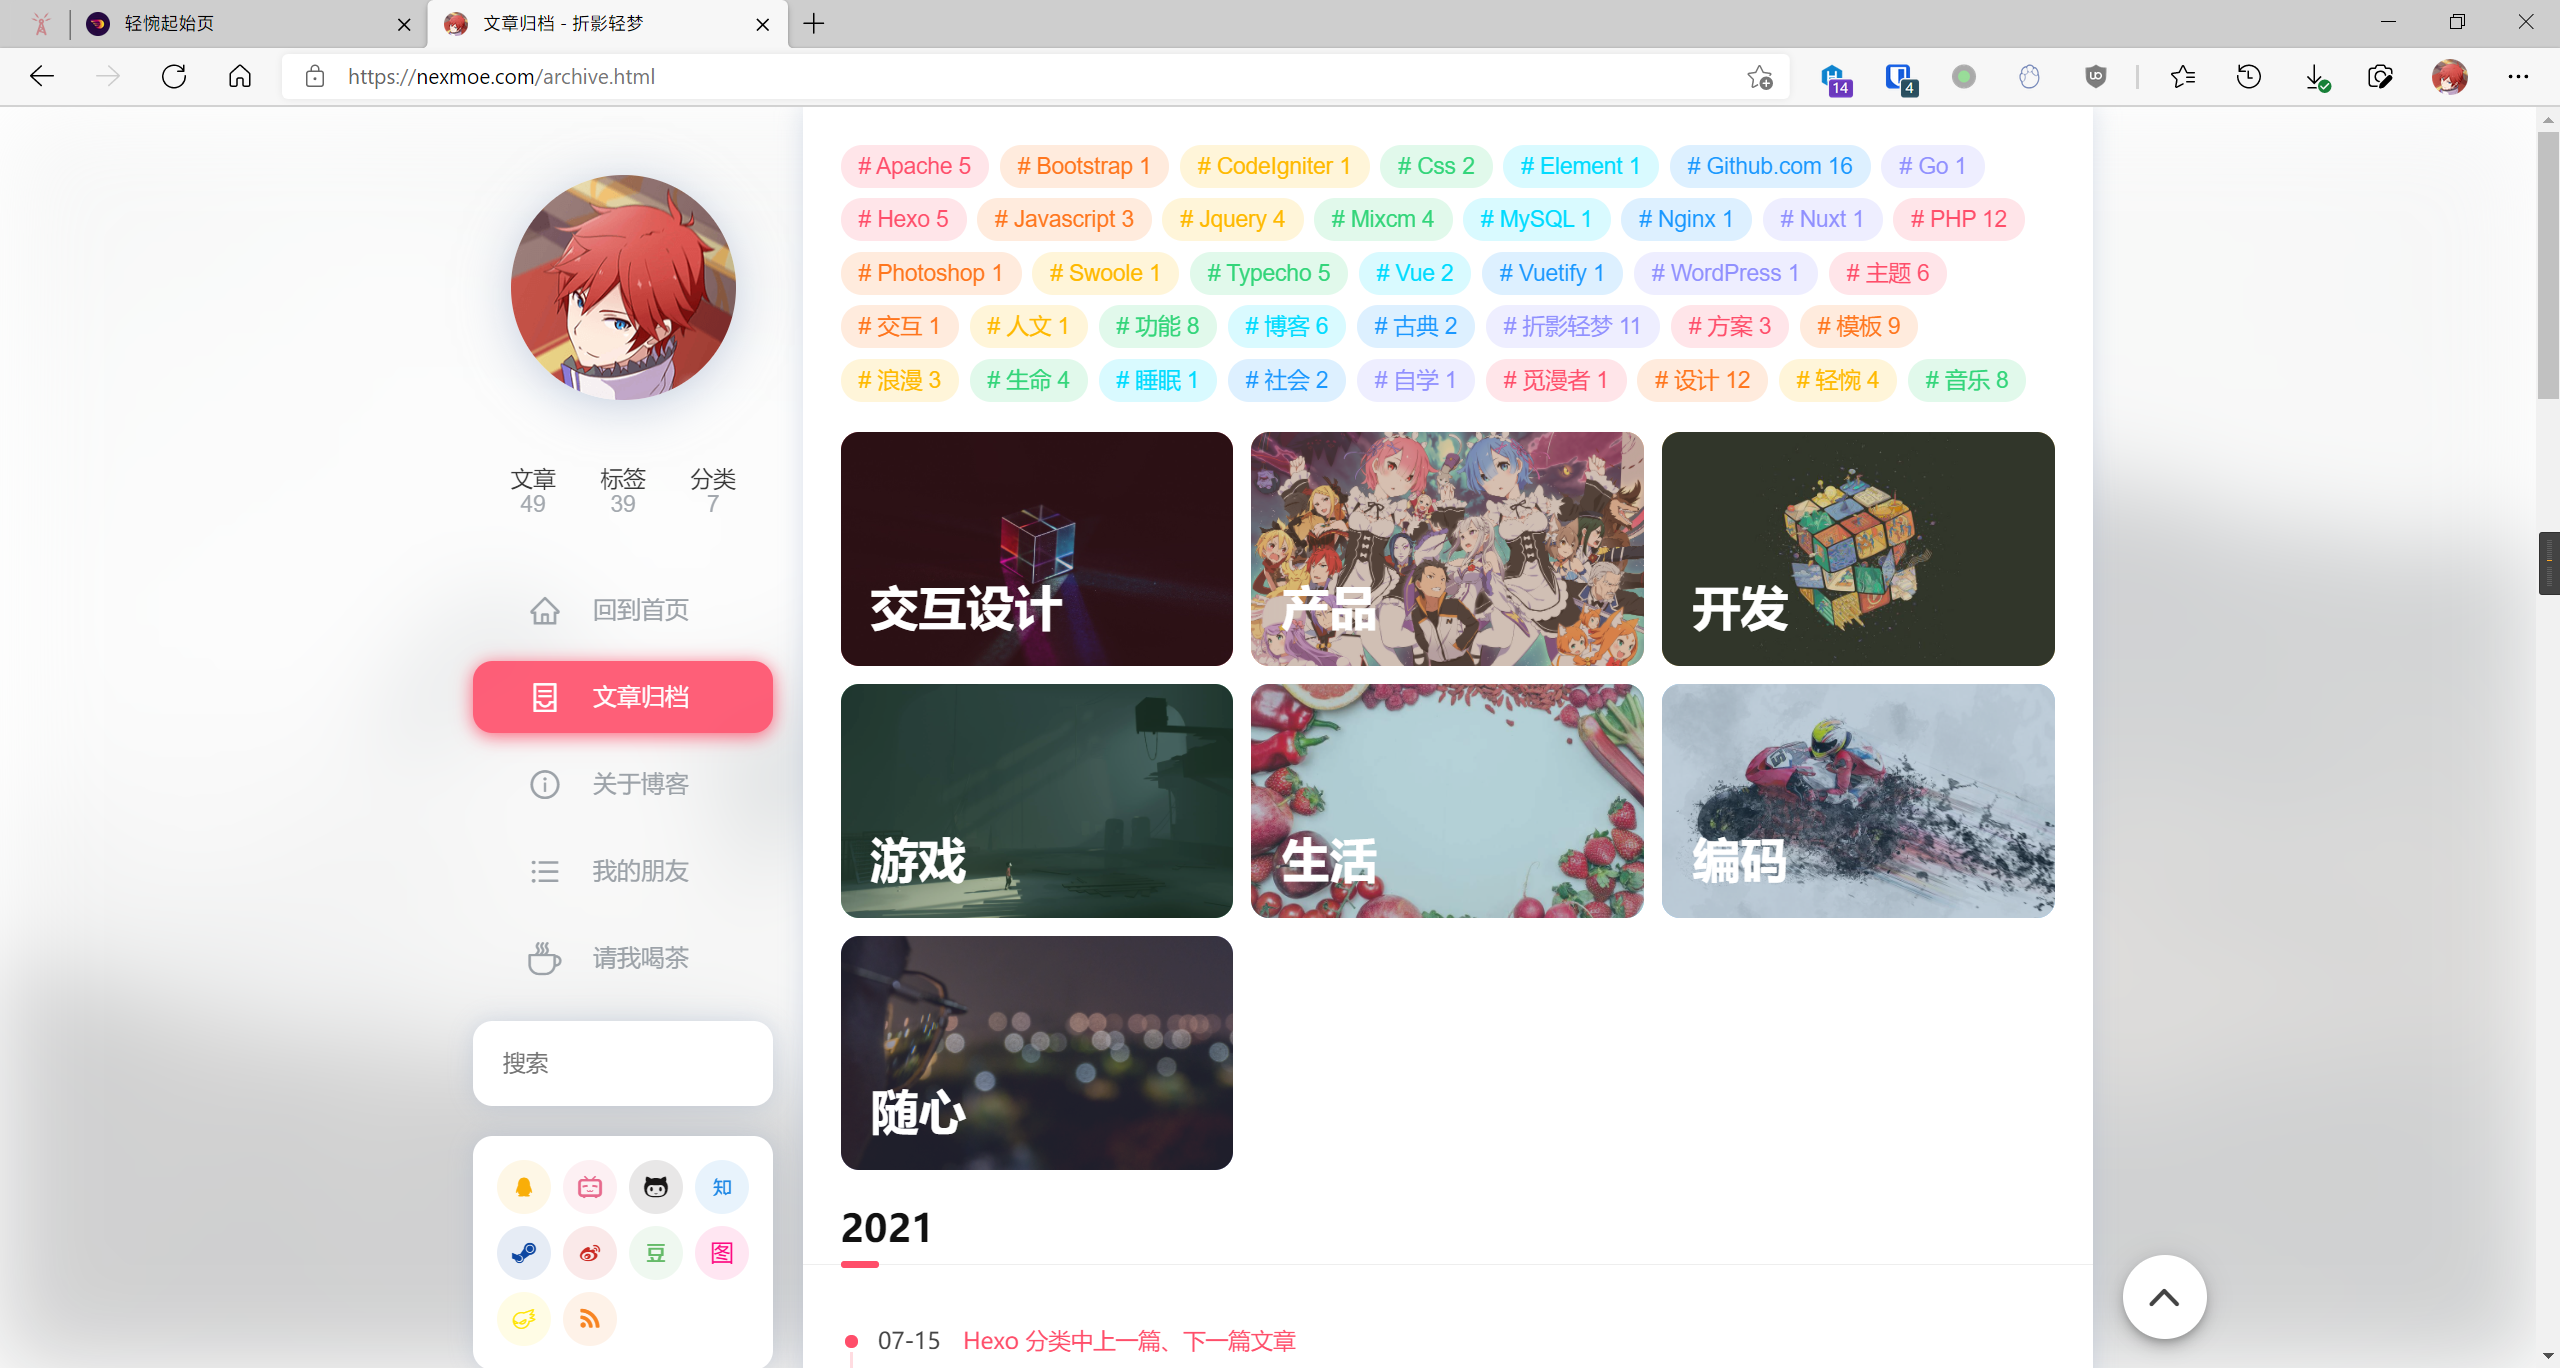Click the GitHub cat social icon
The image size is (2560, 1368).
click(656, 1187)
